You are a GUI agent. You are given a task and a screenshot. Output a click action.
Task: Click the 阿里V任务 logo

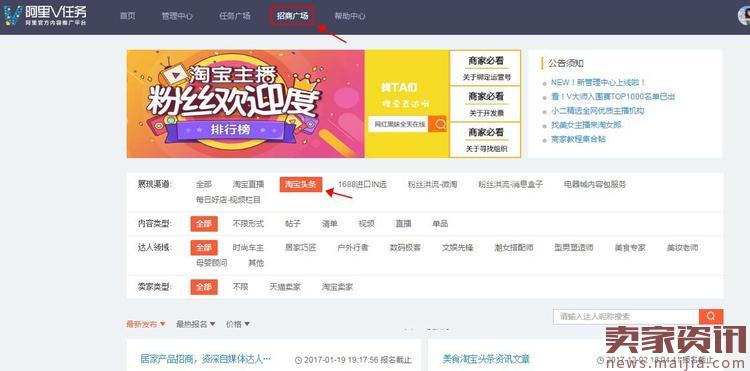[45, 16]
